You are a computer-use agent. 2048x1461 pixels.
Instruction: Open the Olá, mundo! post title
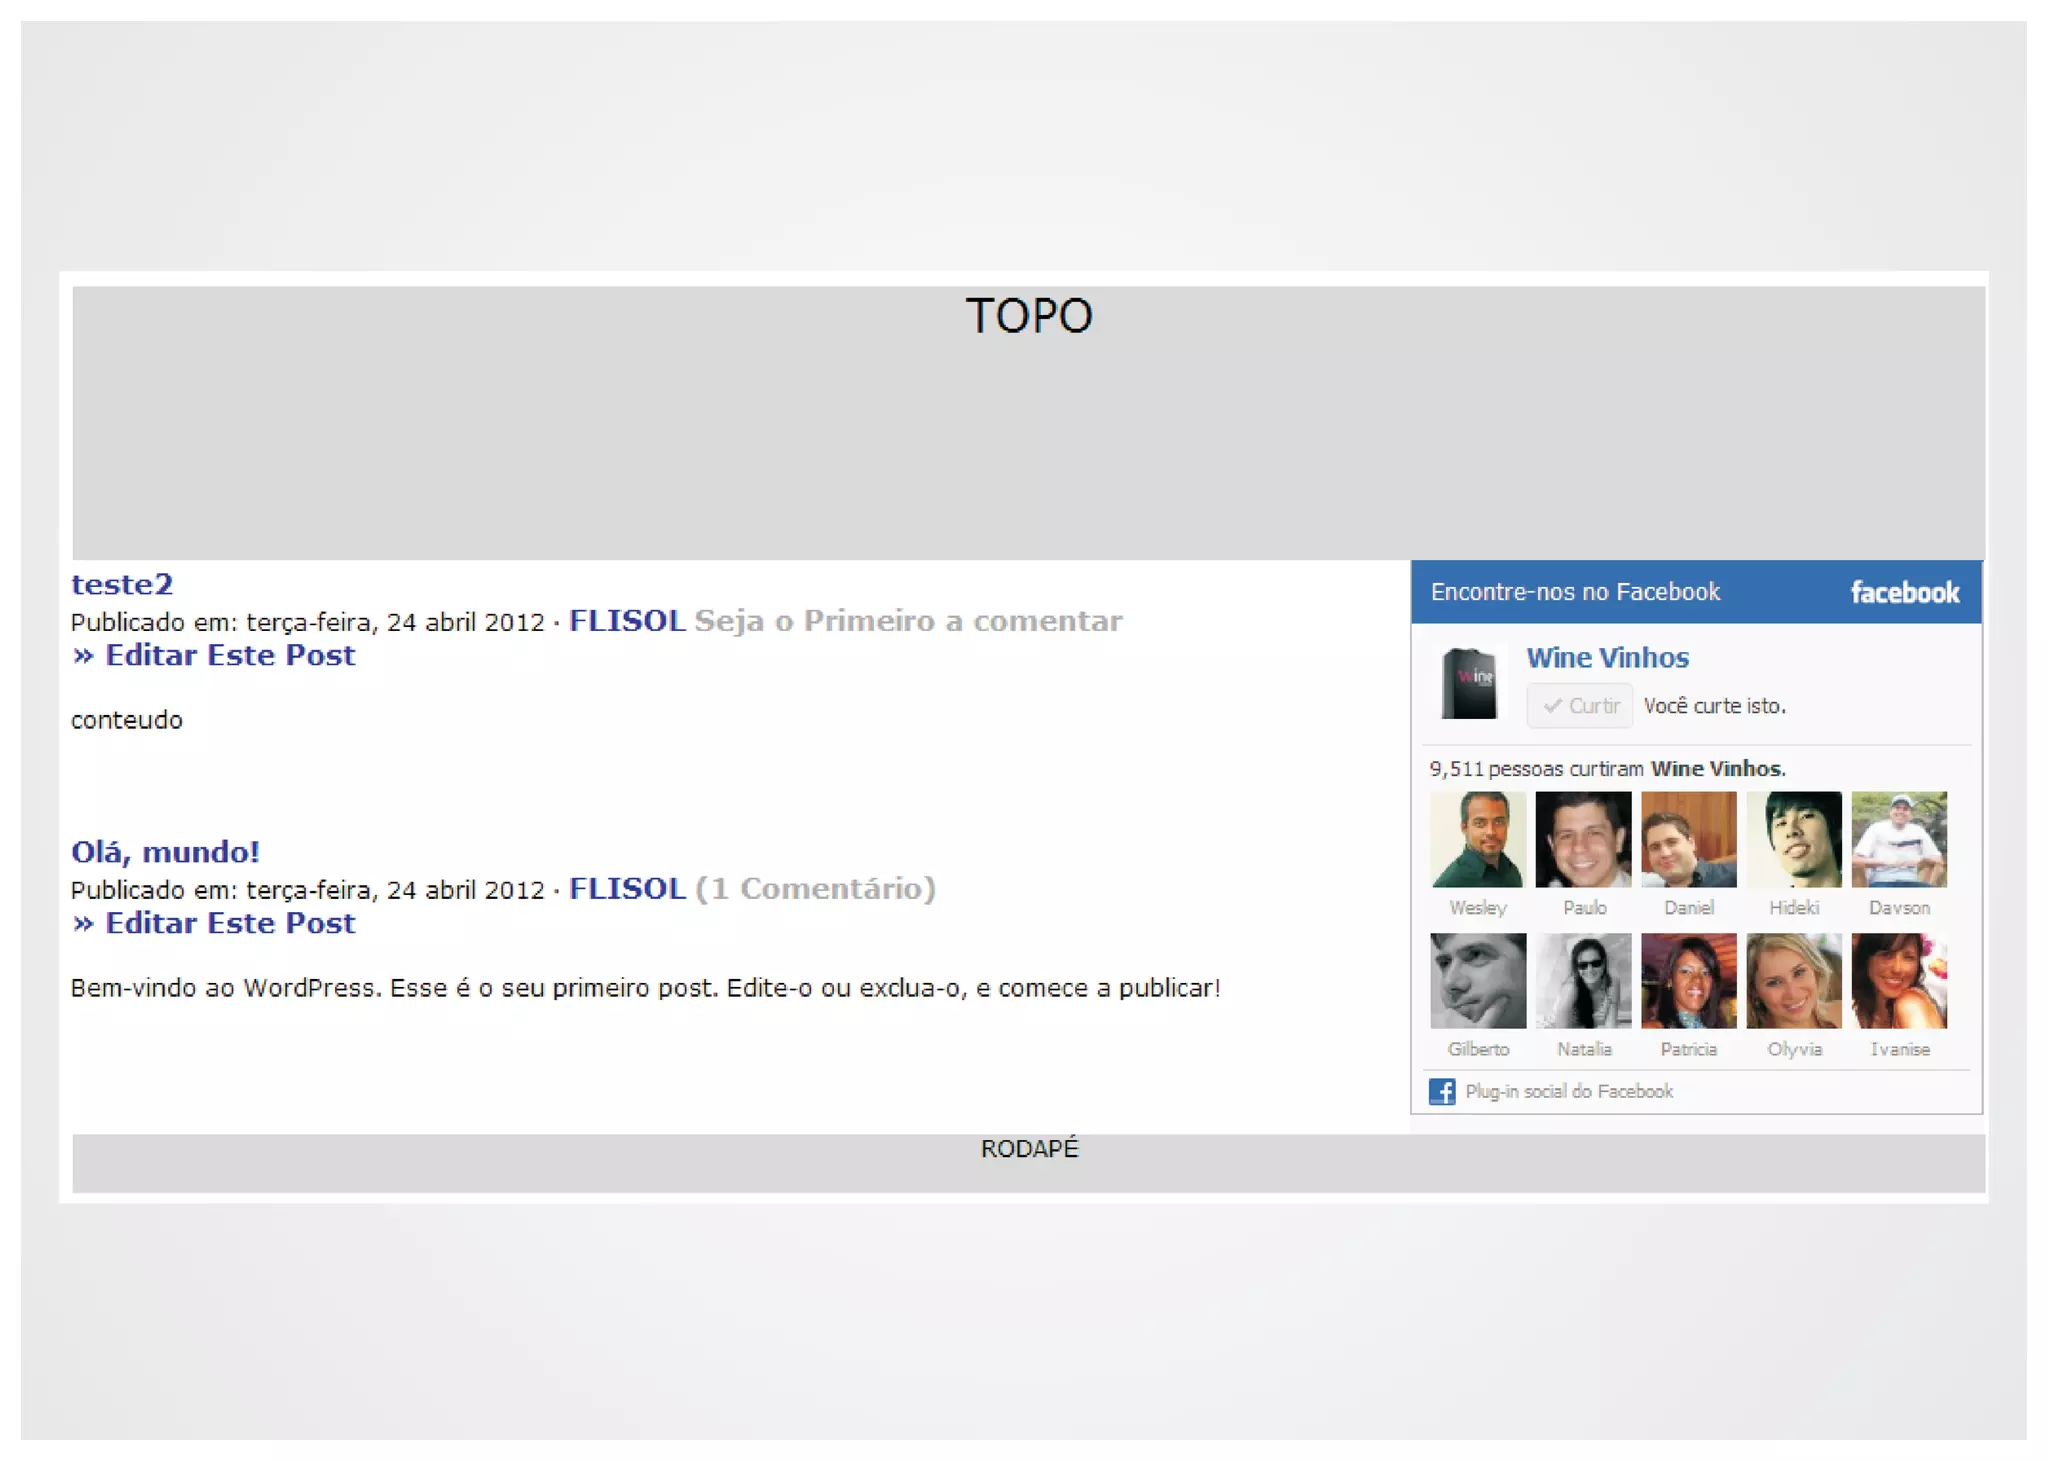165,852
